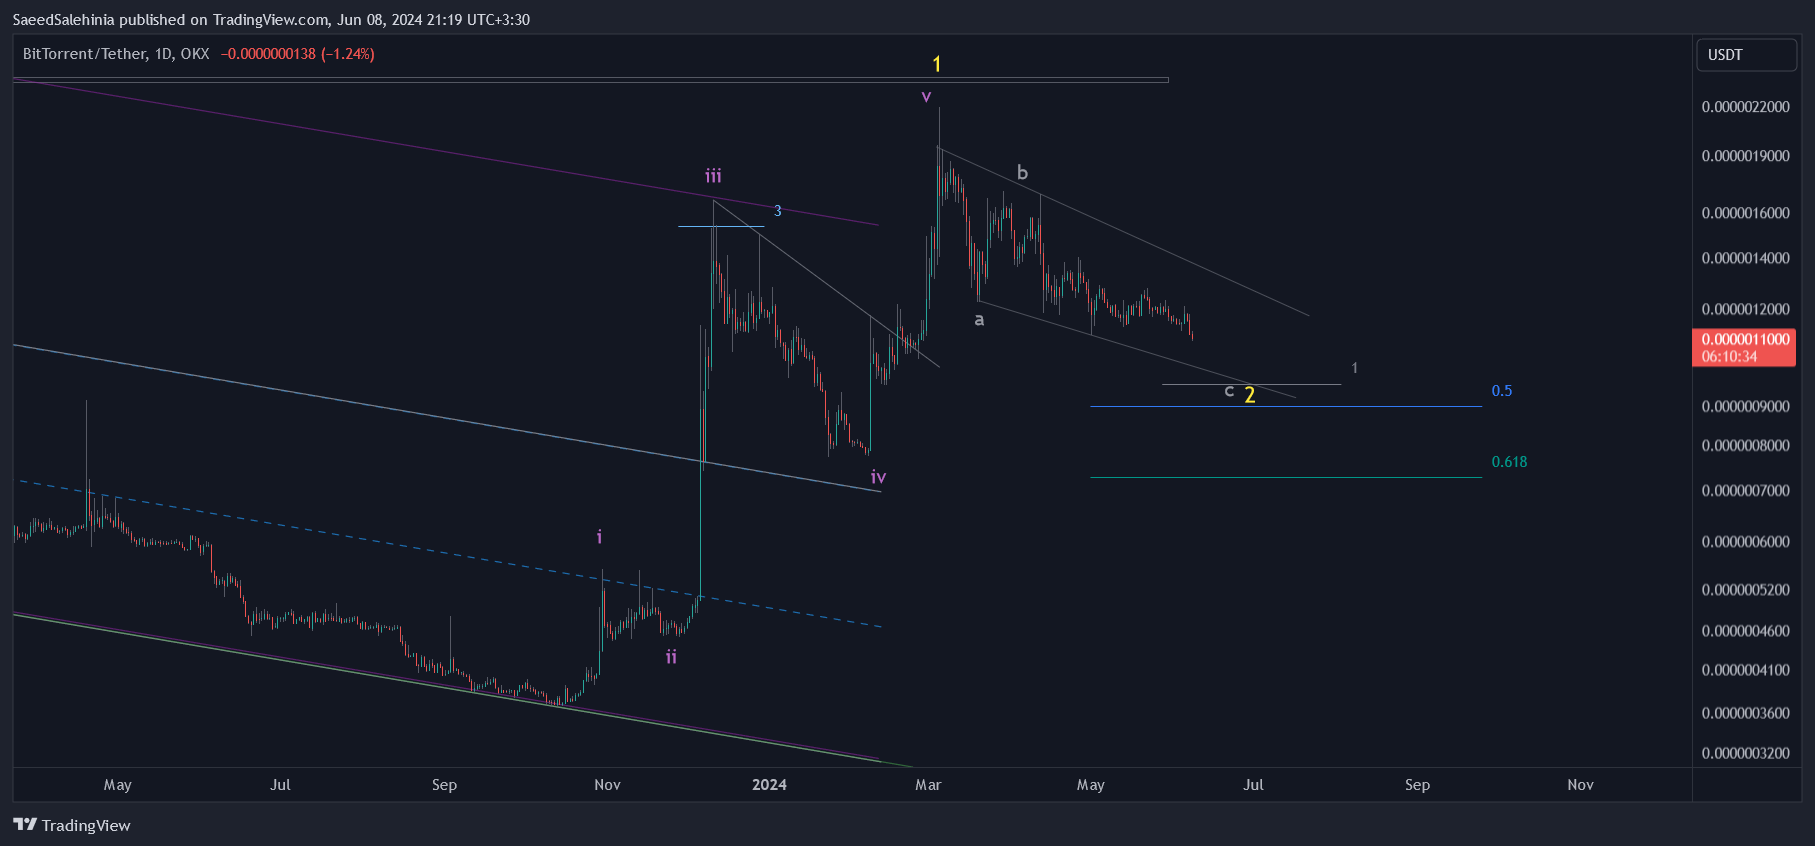Screen dimensions: 1815x846
Task: Select the yellow wave 2 label
Action: point(1249,395)
